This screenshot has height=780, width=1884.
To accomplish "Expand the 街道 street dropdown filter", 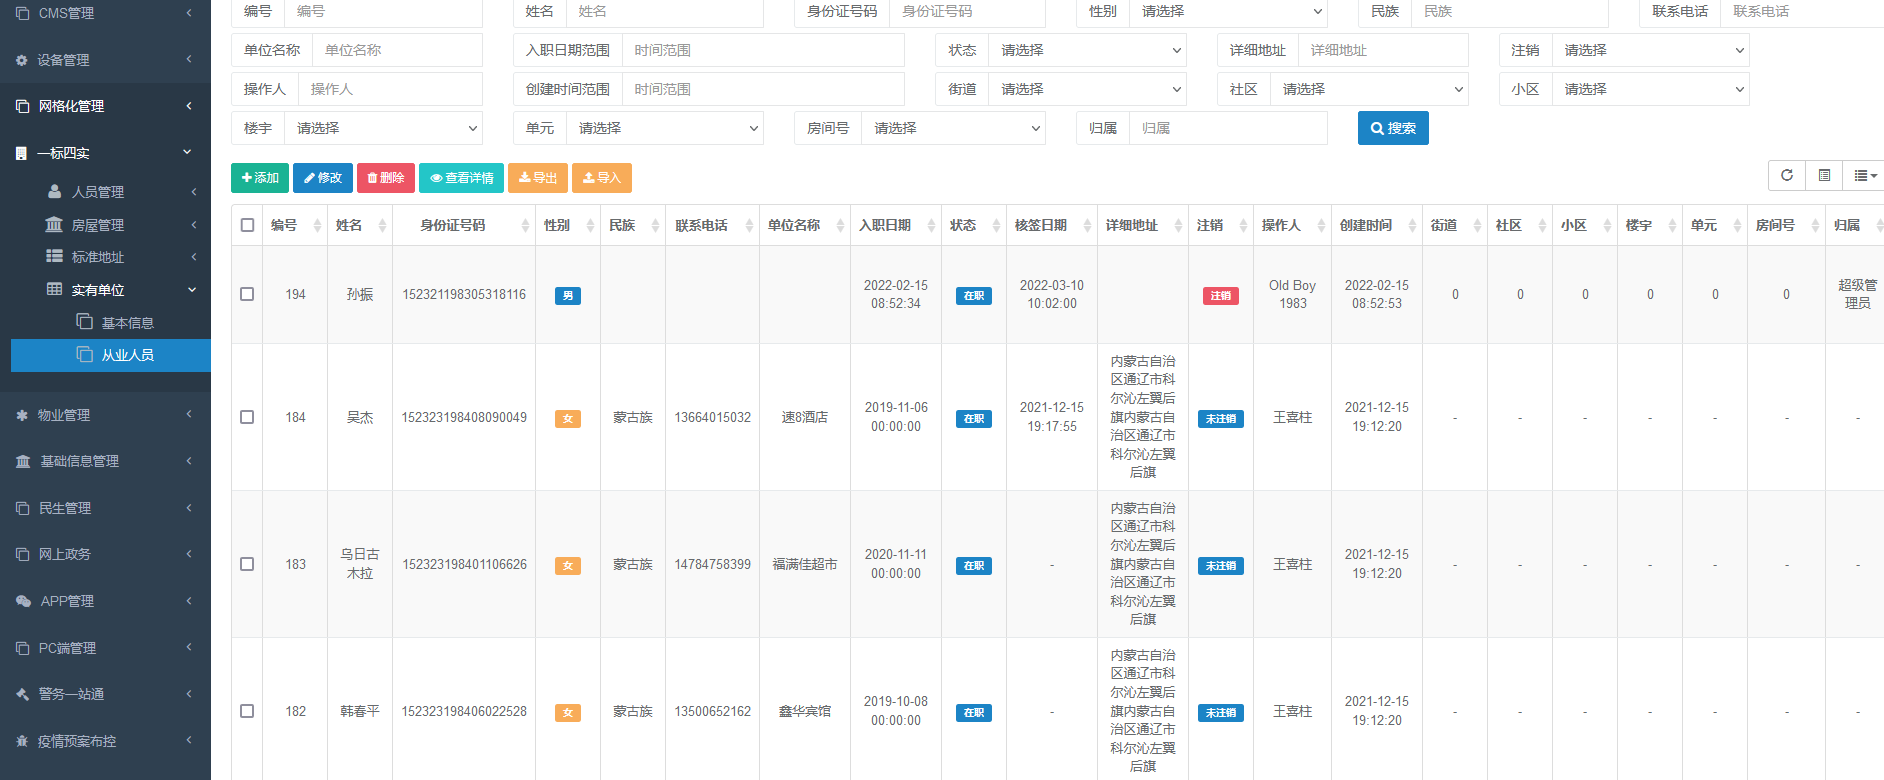I will point(1087,89).
